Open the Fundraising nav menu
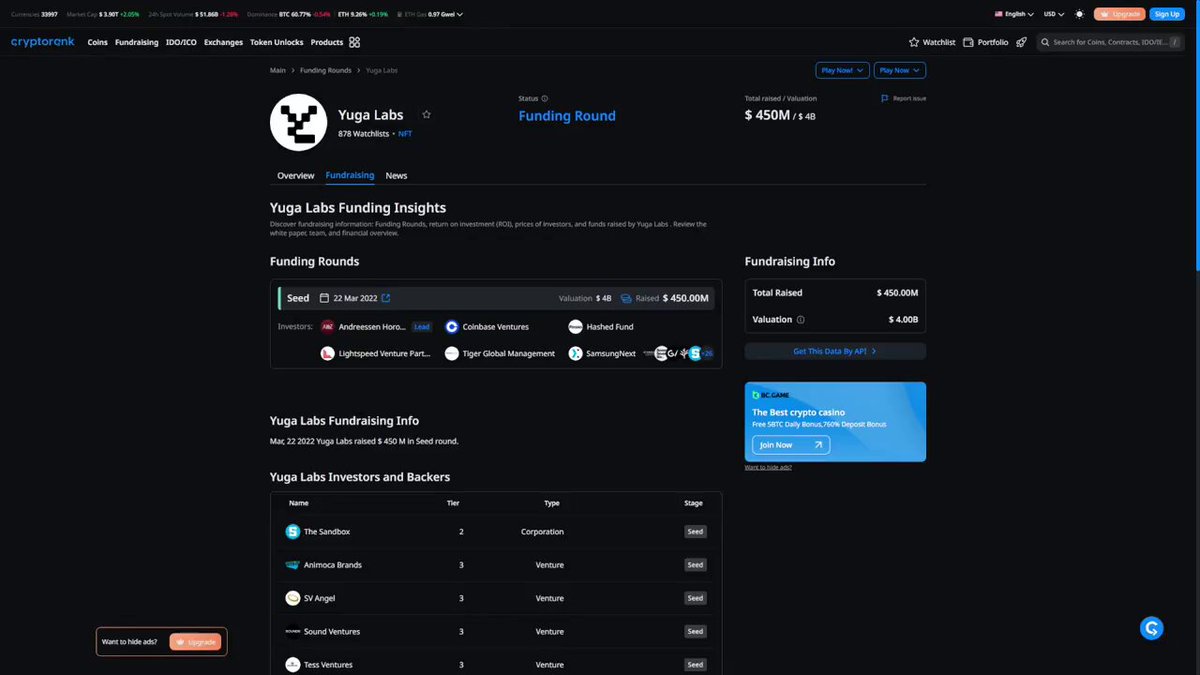This screenshot has height=675, width=1200. pos(137,42)
